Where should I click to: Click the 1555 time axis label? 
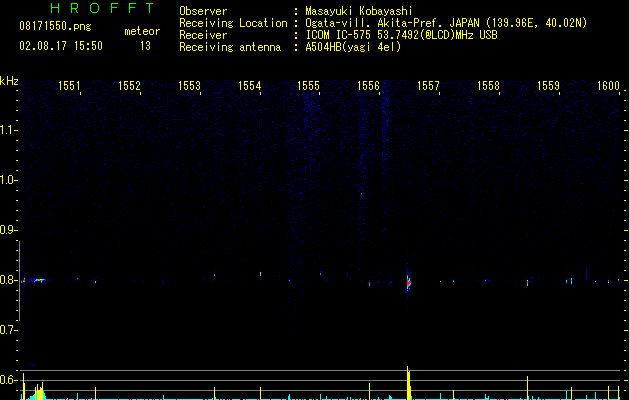tap(308, 85)
